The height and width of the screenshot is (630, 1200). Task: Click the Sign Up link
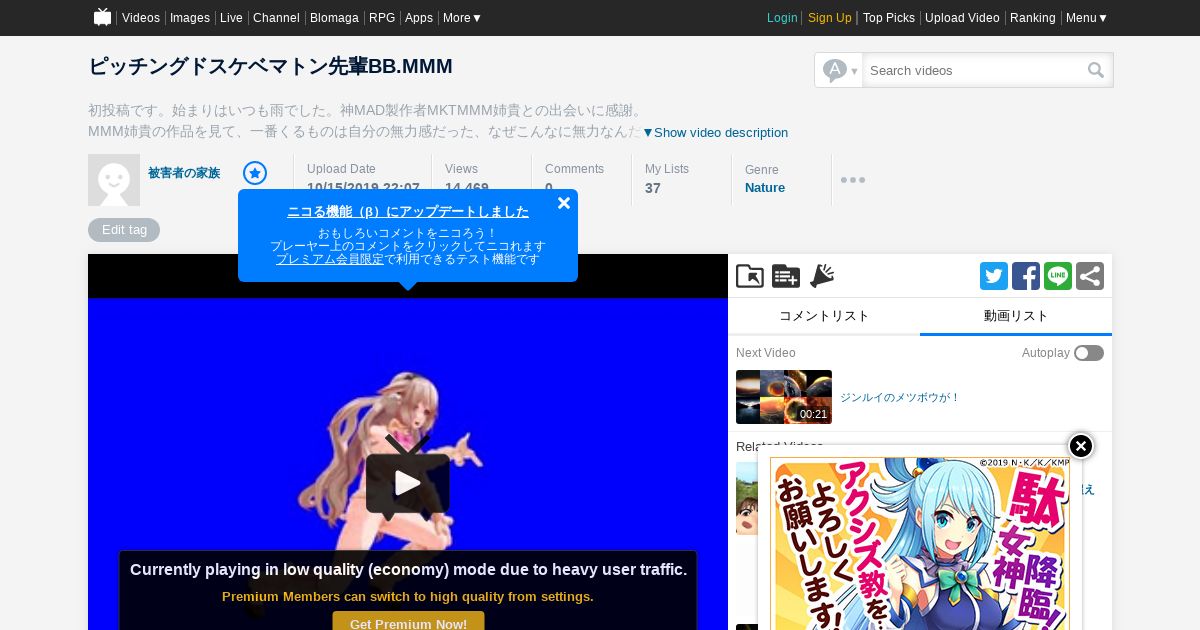(x=830, y=18)
